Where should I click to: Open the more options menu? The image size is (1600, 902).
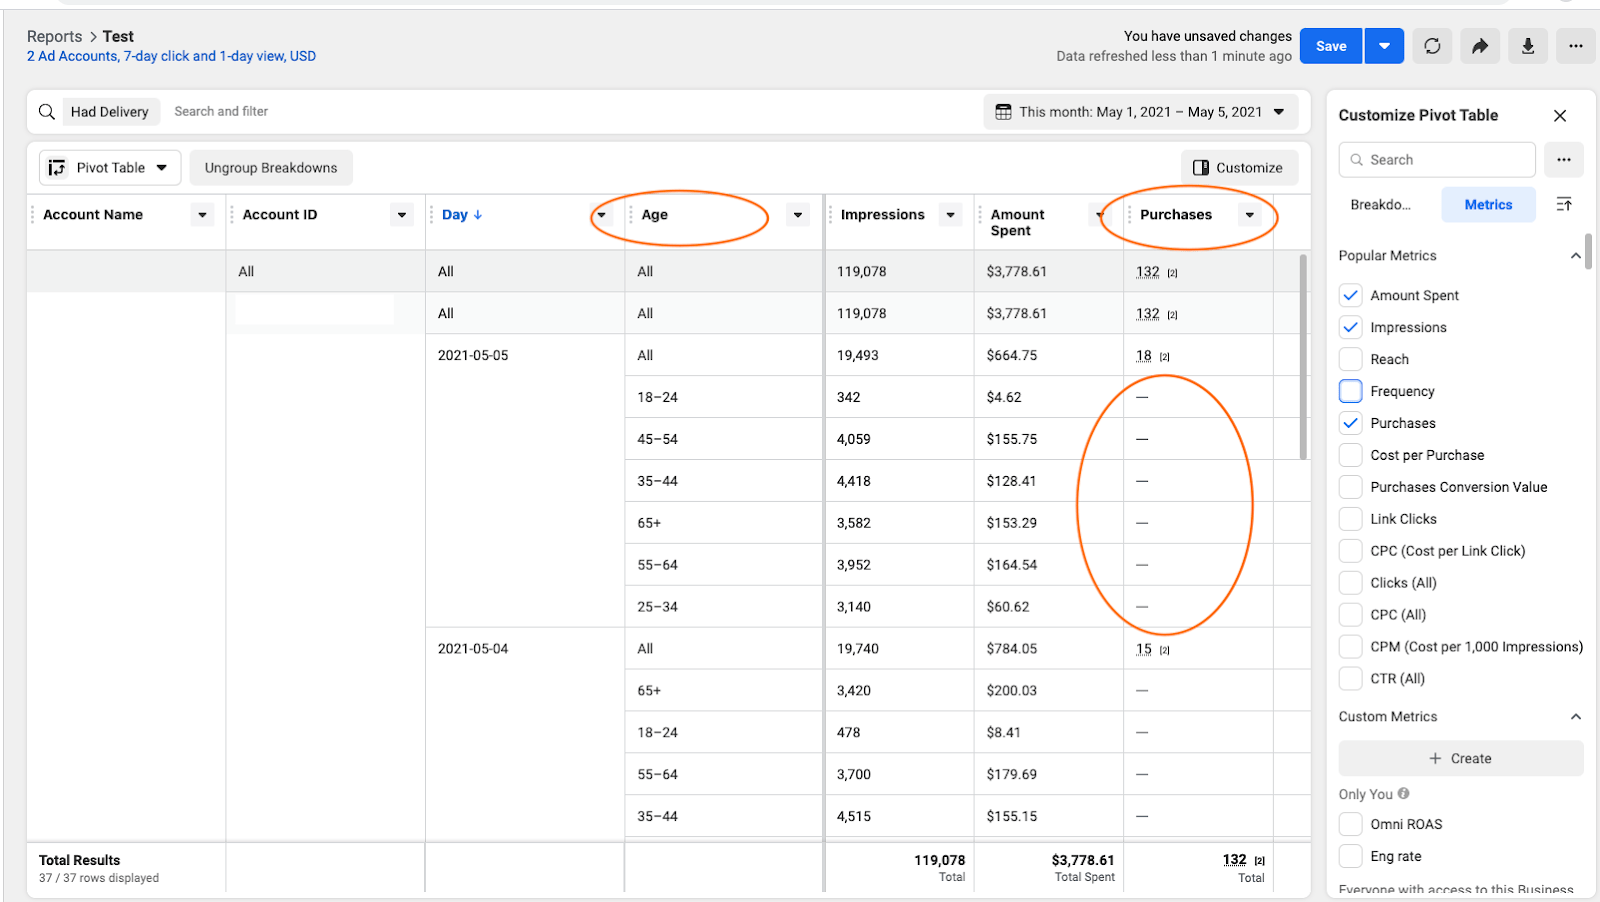click(x=1575, y=45)
